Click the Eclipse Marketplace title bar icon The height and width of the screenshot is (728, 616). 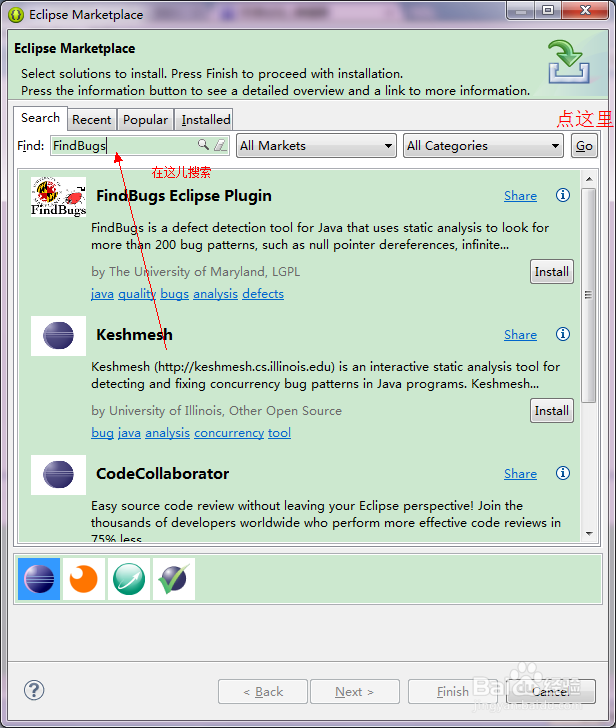tap(16, 15)
